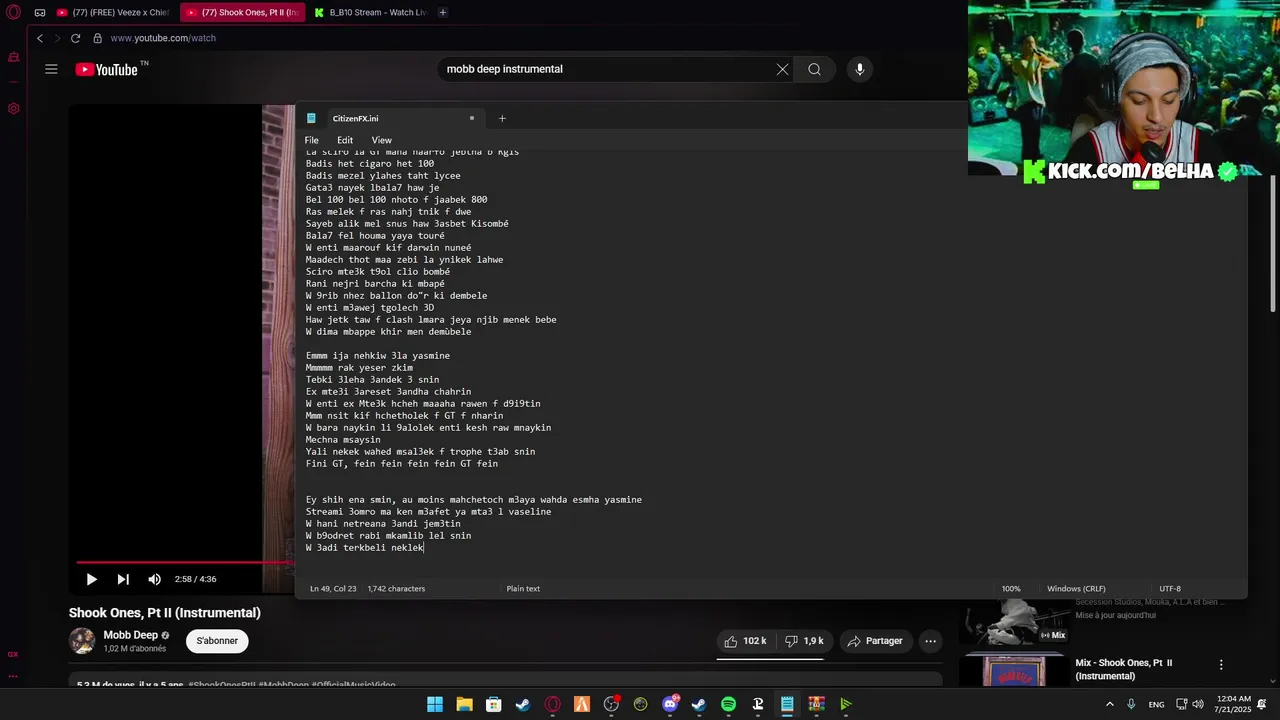Image resolution: width=1280 pixels, height=720 pixels.
Task: Click the line 'Mechna msaysin' in Notepad
Action: pyautogui.click(x=343, y=440)
